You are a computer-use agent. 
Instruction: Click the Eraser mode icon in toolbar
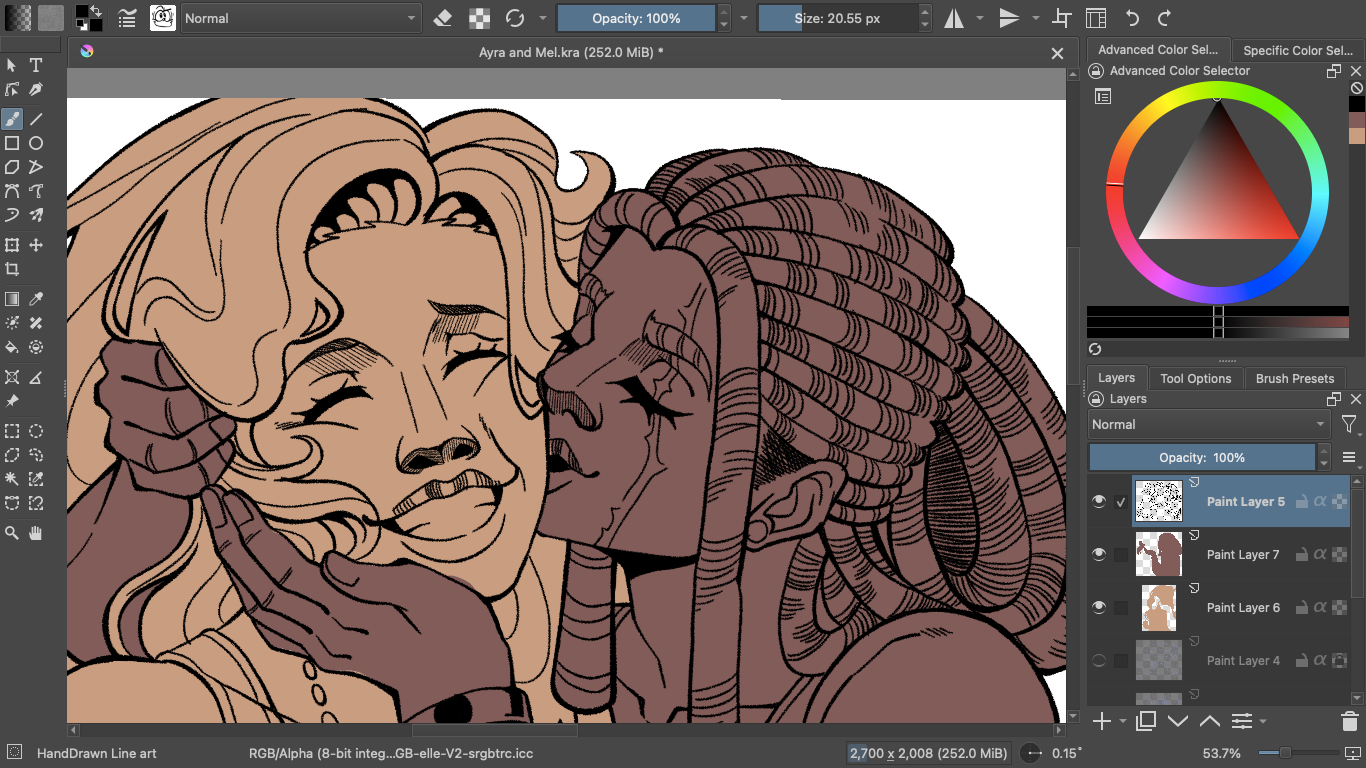[x=443, y=18]
